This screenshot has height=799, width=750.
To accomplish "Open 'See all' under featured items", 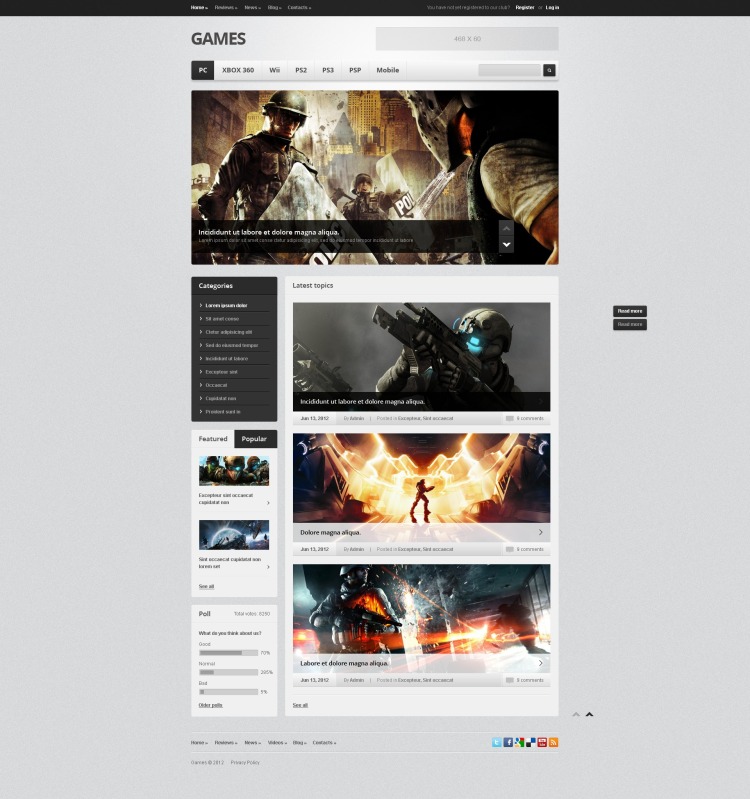I will [206, 587].
